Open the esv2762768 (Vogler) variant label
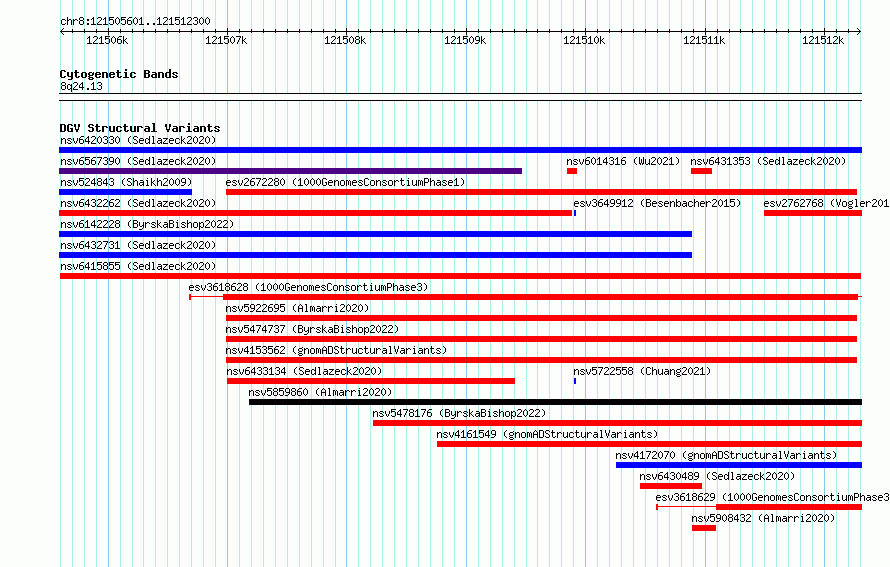Viewport: 890px width, 567px height. coord(826,203)
